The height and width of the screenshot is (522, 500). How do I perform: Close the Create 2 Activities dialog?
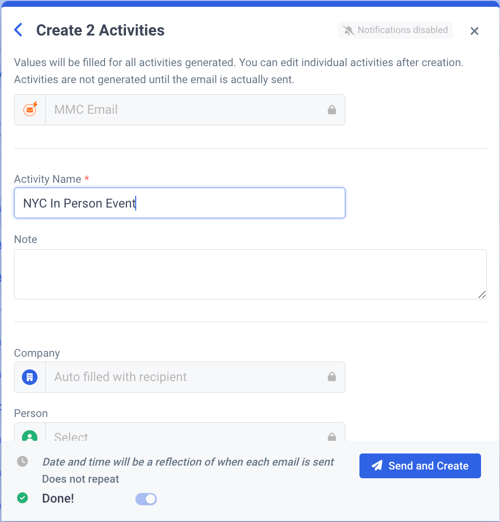[474, 31]
